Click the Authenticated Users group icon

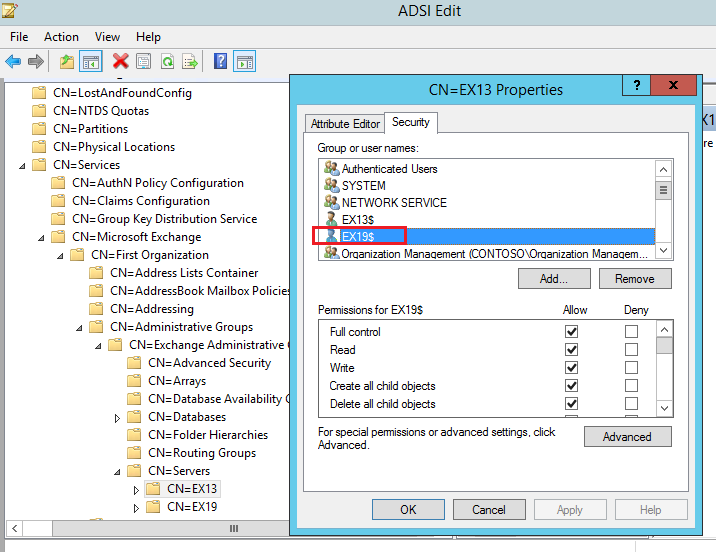pos(331,168)
